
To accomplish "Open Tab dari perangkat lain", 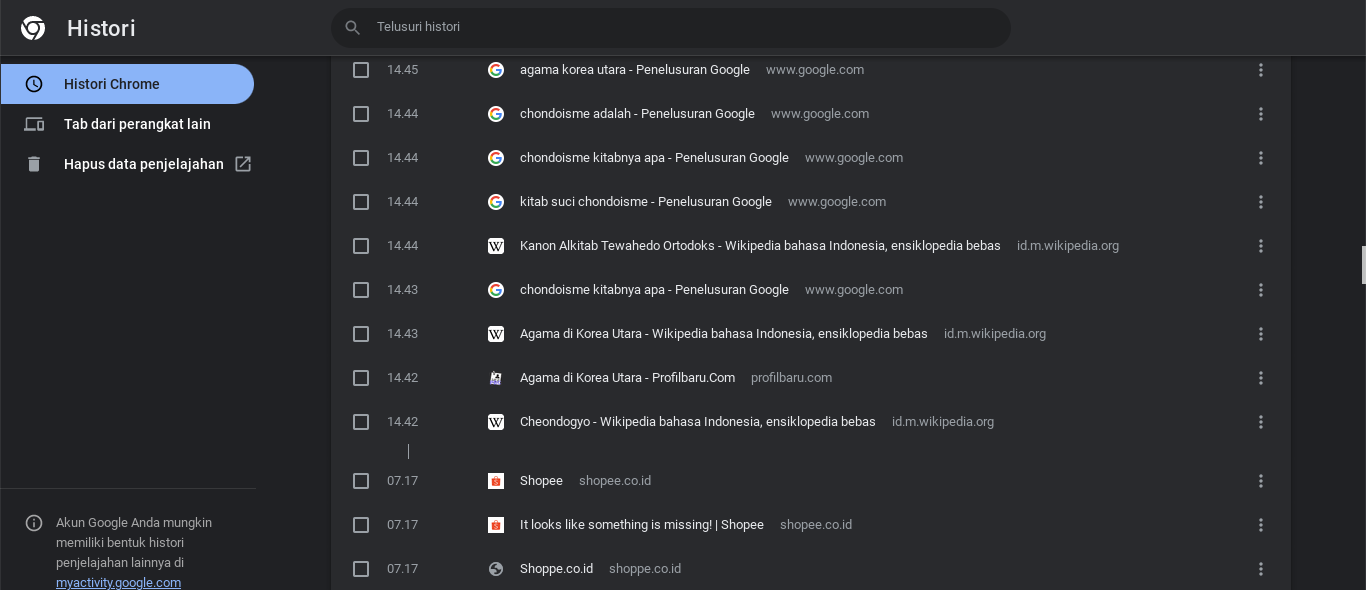I will 137,124.
